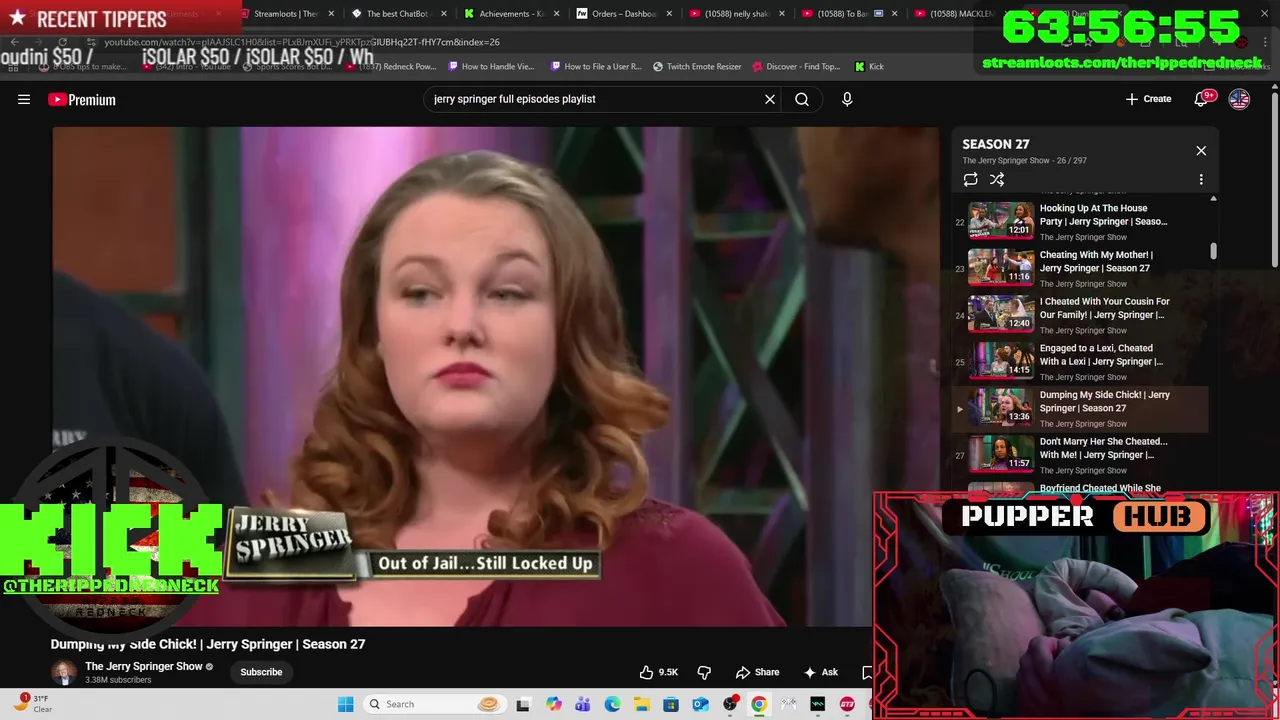The image size is (1280, 720).
Task: Click the browser address bar URL
Action: (302, 42)
